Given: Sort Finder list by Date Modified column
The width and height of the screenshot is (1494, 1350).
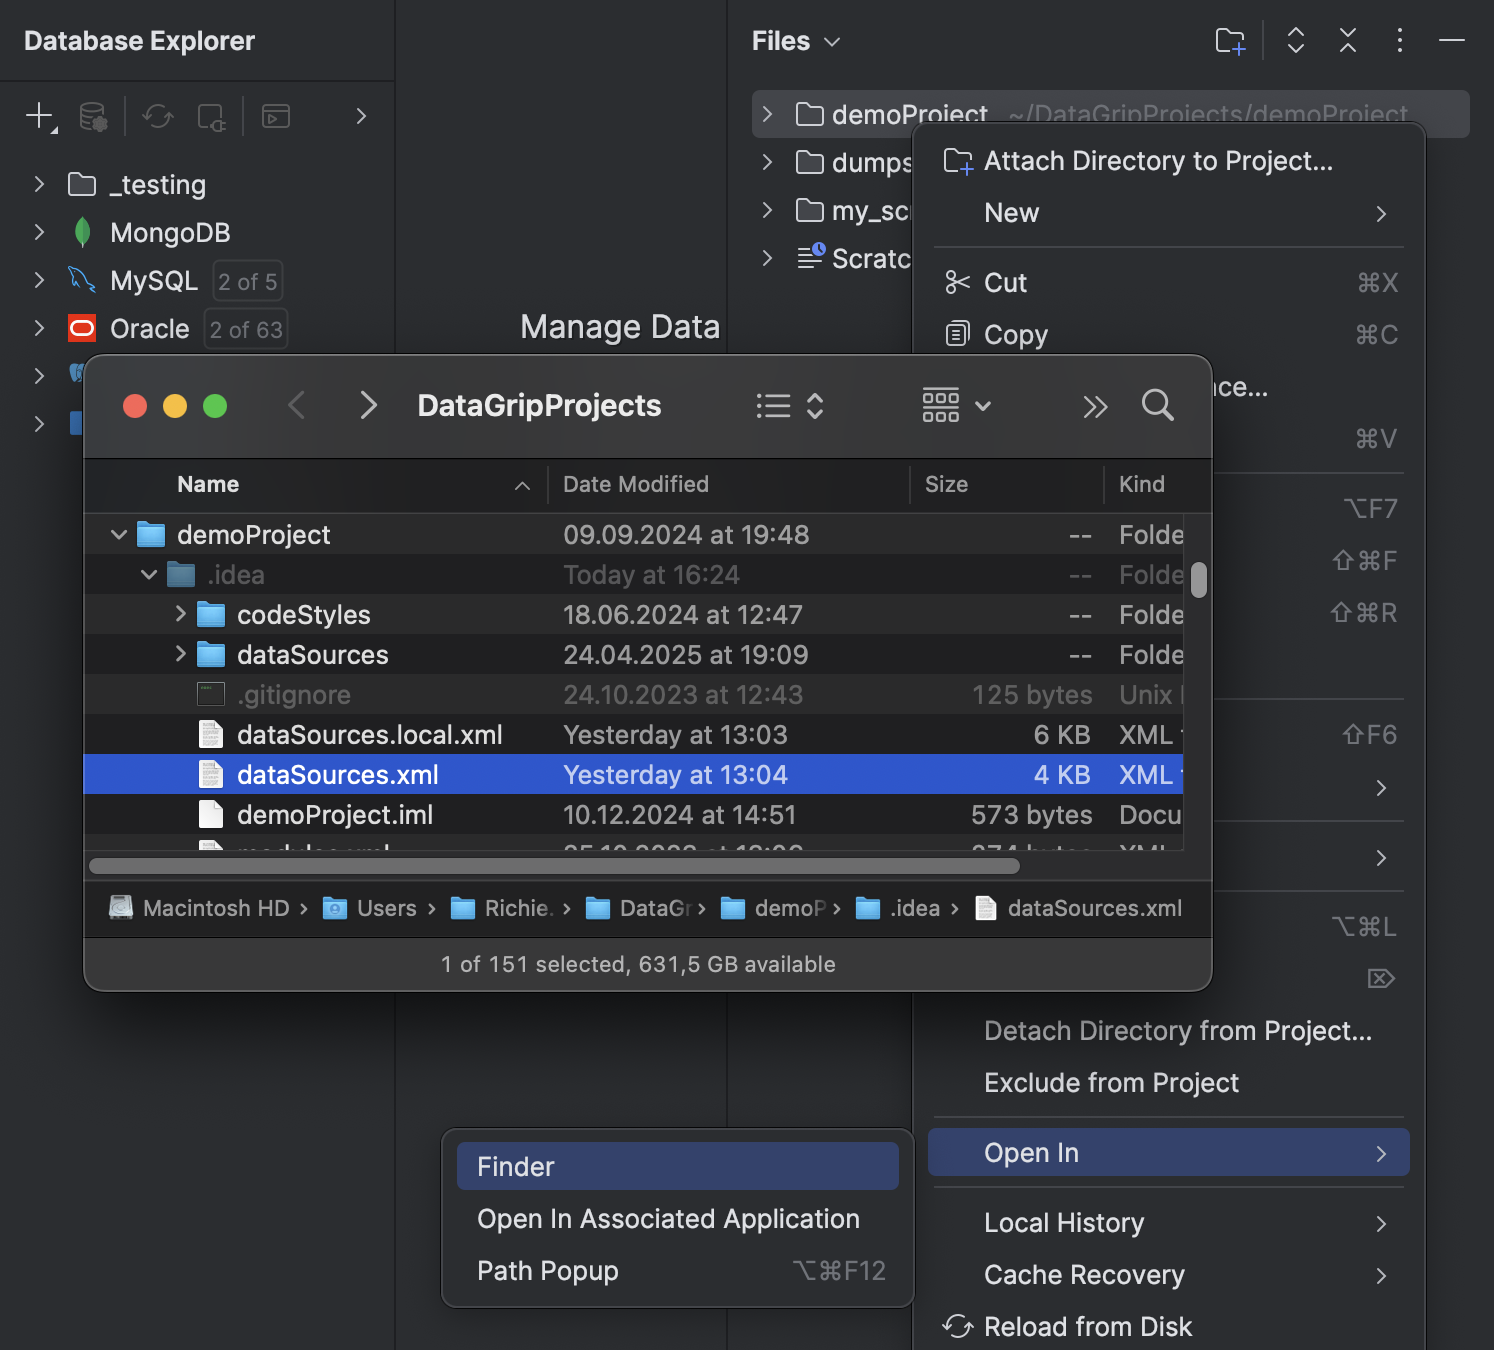Looking at the screenshot, I should (x=728, y=484).
